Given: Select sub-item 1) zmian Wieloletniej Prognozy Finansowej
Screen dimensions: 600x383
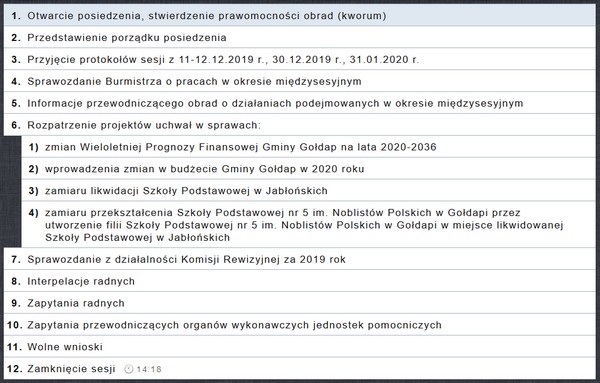Looking at the screenshot, I should 308,147.
